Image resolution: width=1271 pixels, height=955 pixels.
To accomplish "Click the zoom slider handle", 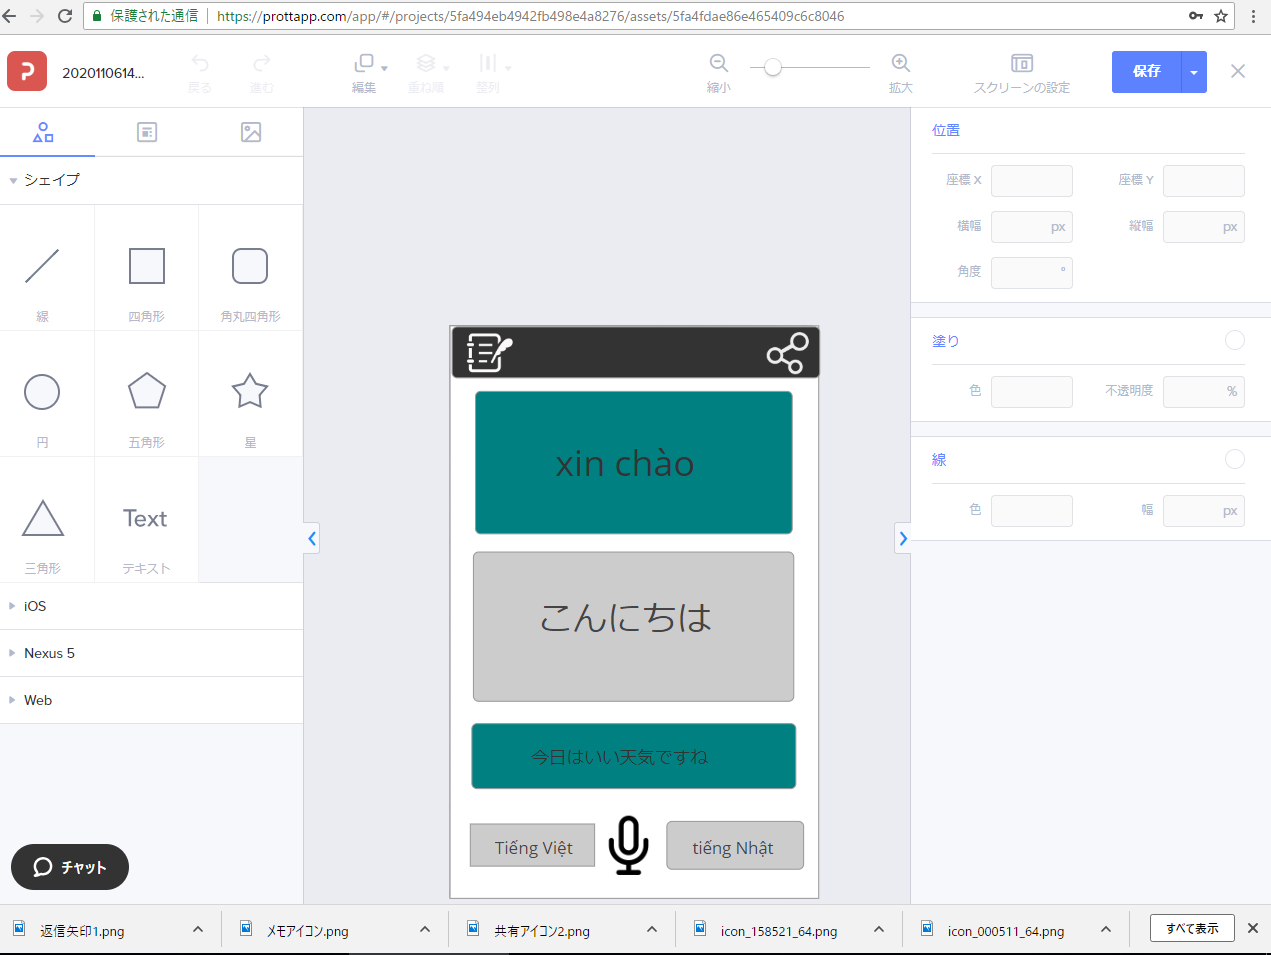I will 772,67.
